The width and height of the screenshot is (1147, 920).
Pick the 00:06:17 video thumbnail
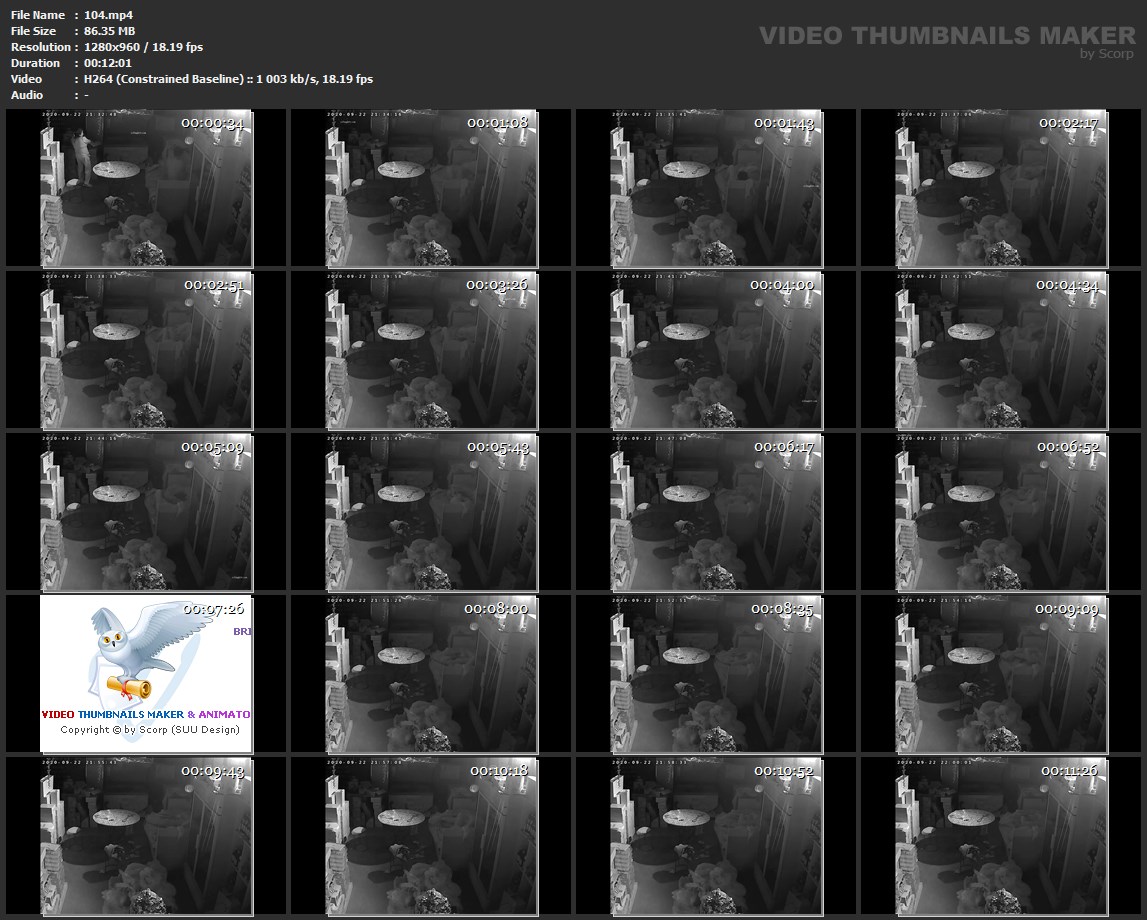pyautogui.click(x=716, y=512)
